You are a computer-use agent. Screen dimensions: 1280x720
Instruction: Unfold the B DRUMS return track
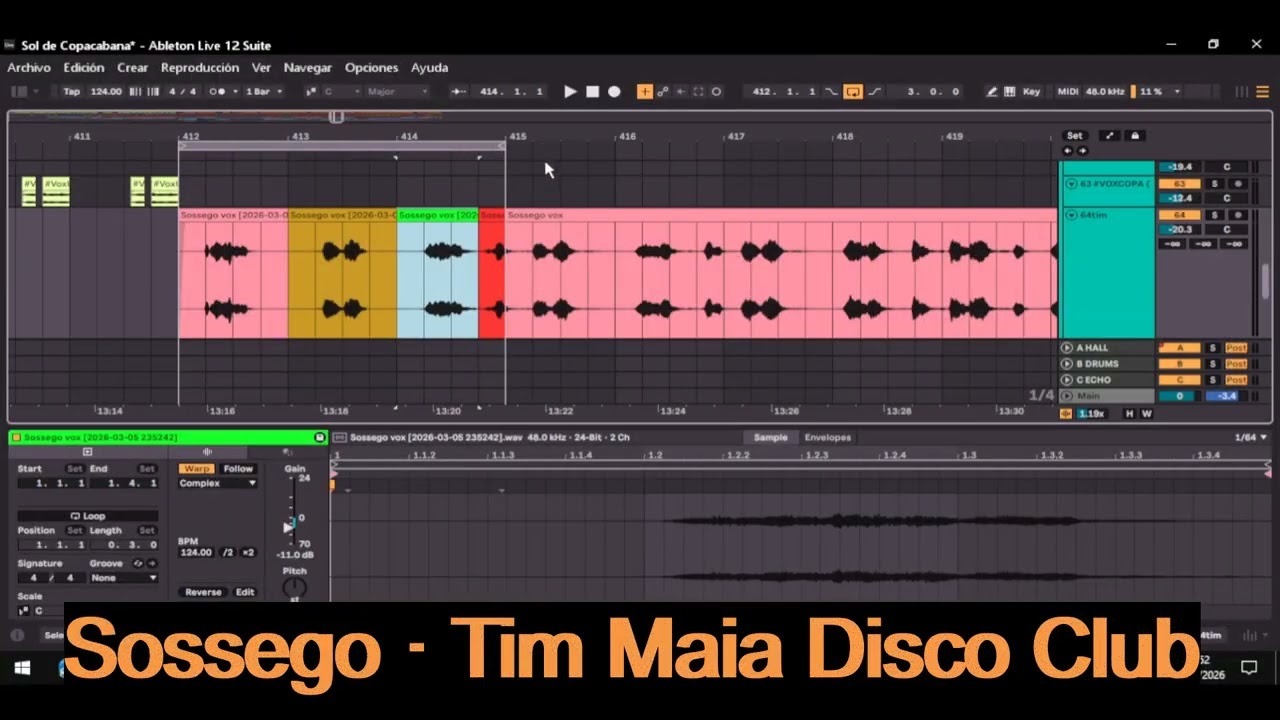coord(1067,364)
